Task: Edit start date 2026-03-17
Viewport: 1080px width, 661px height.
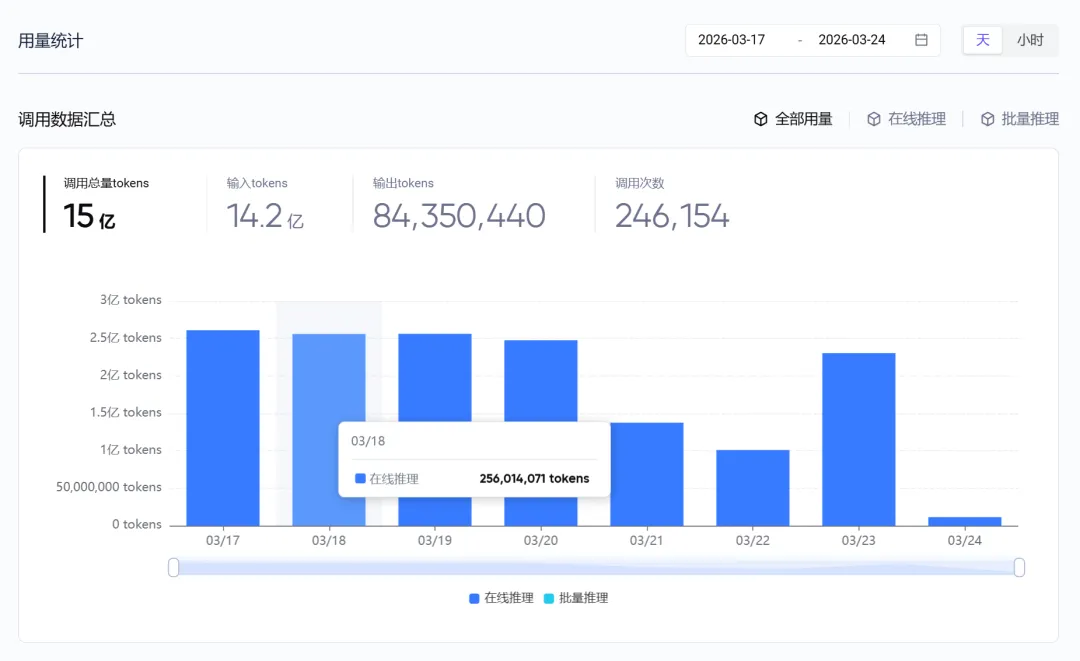Action: (731, 40)
